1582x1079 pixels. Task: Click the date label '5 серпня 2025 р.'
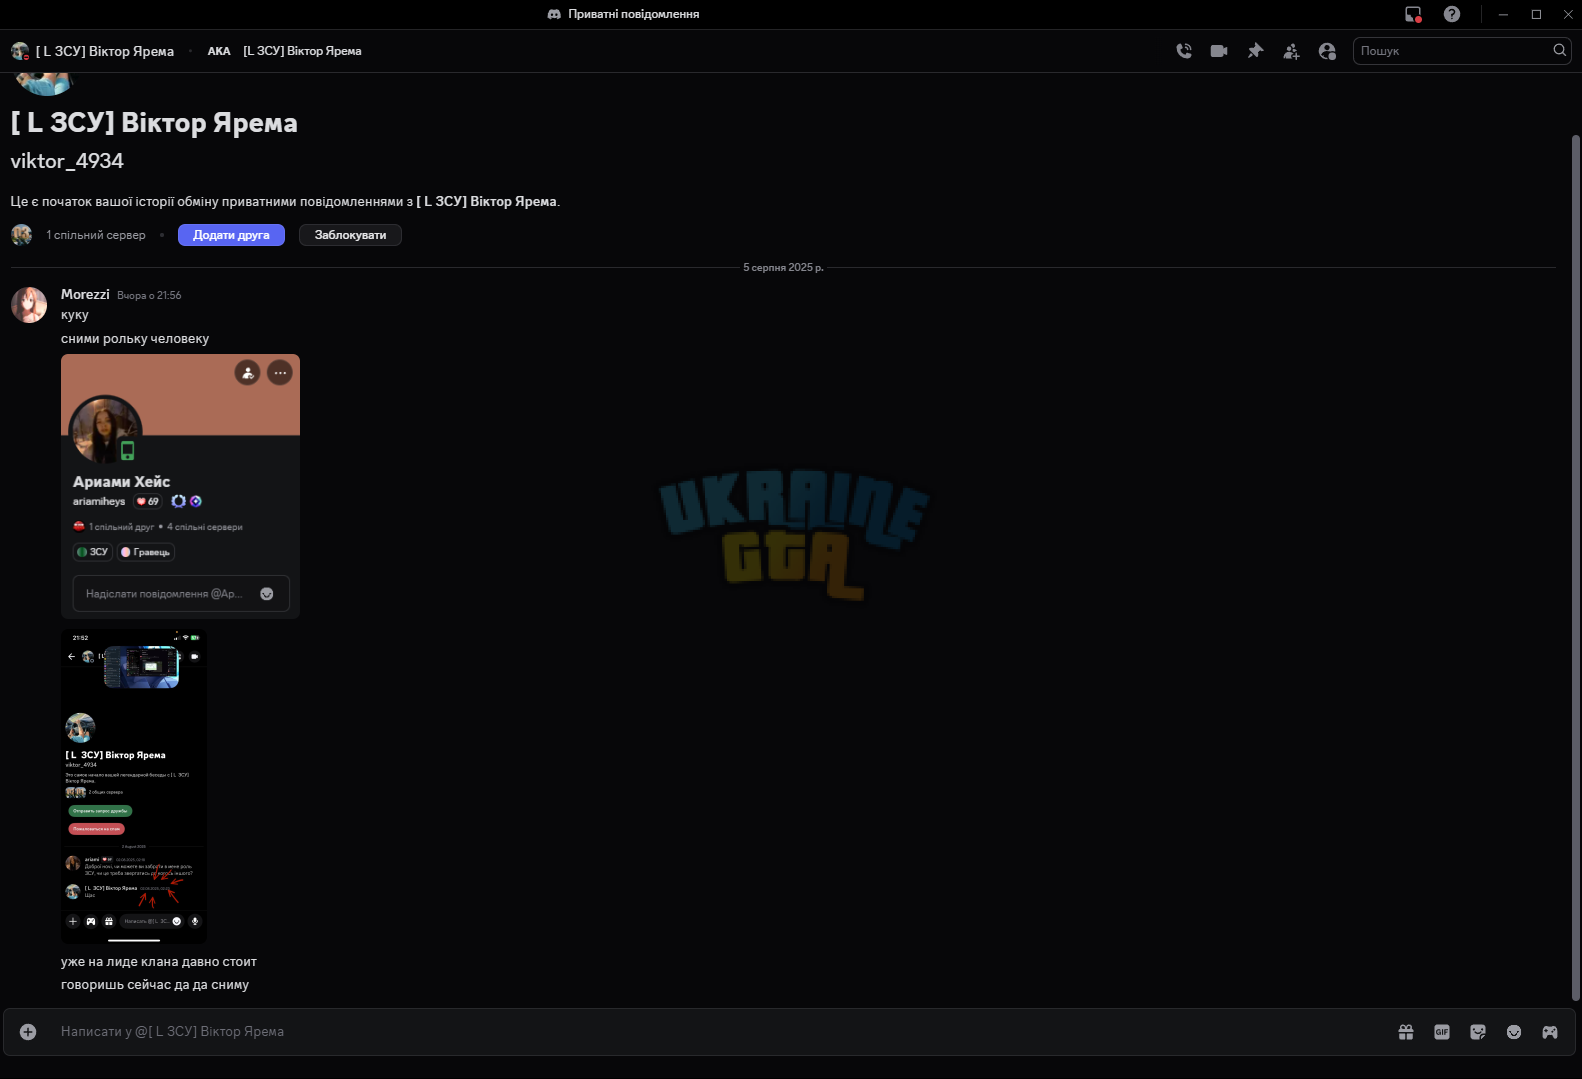(783, 268)
